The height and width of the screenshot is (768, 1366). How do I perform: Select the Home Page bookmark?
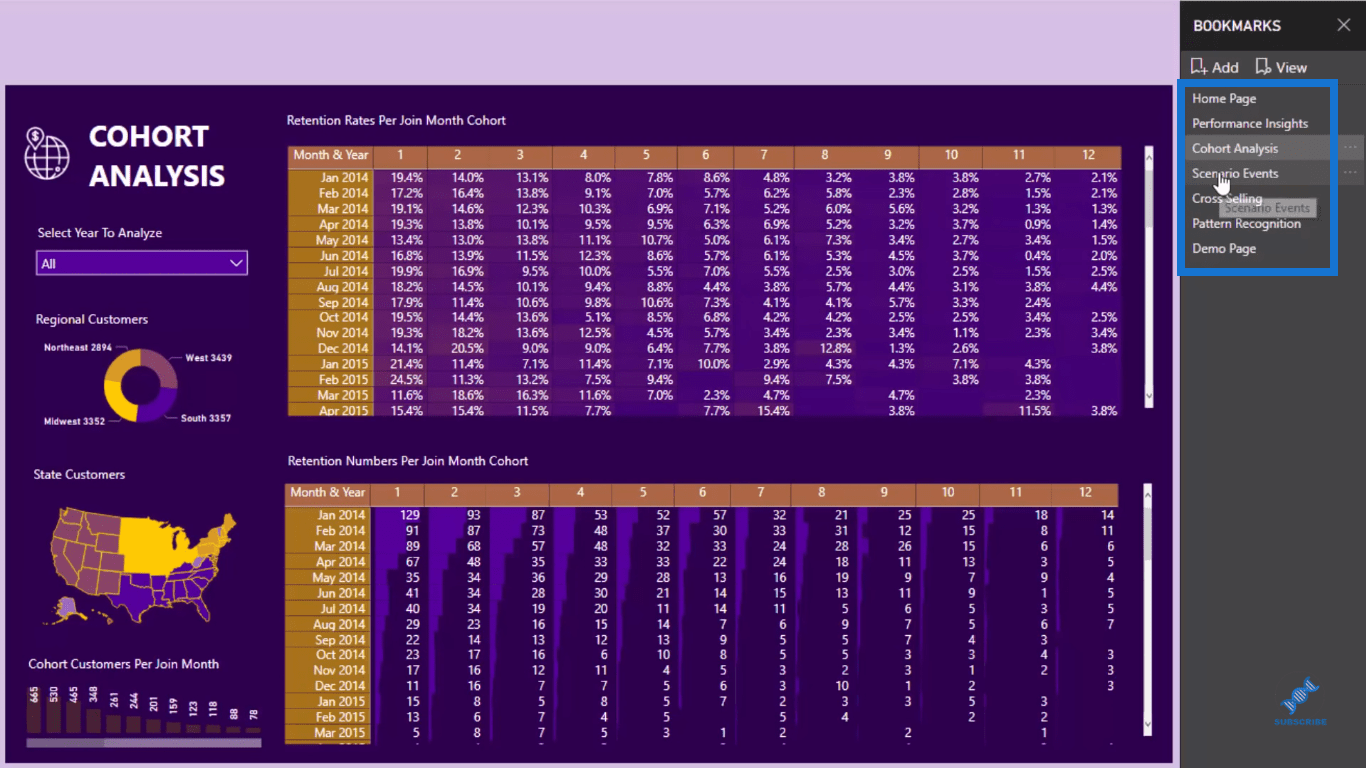click(1224, 99)
